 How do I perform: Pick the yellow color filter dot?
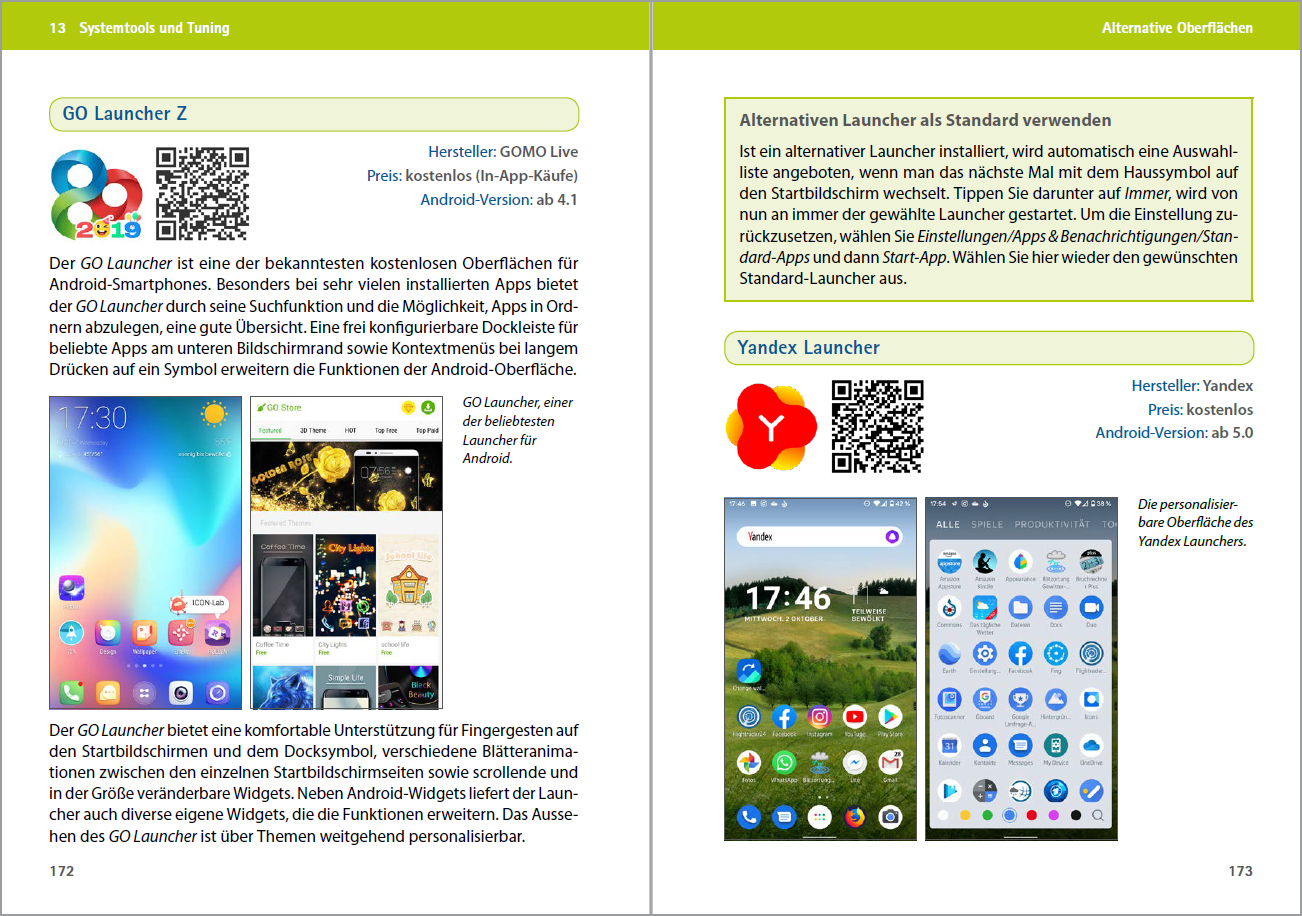tap(965, 815)
